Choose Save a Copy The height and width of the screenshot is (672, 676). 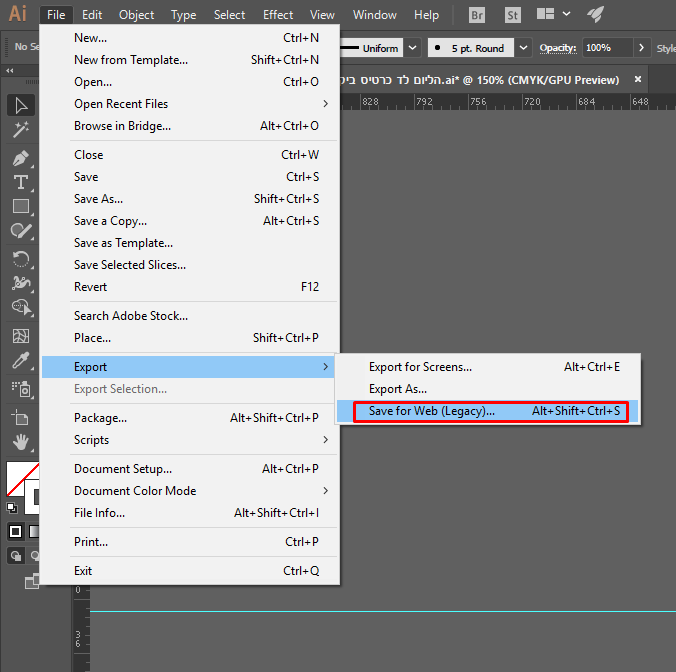pos(189,221)
